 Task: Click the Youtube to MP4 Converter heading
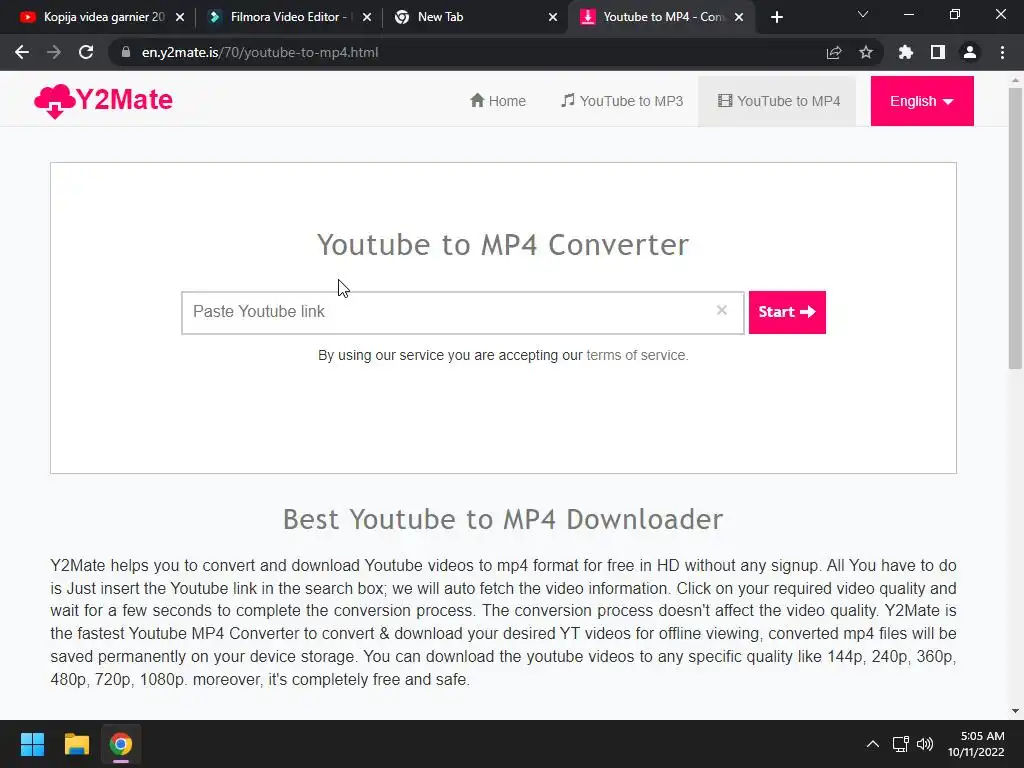pyautogui.click(x=503, y=245)
